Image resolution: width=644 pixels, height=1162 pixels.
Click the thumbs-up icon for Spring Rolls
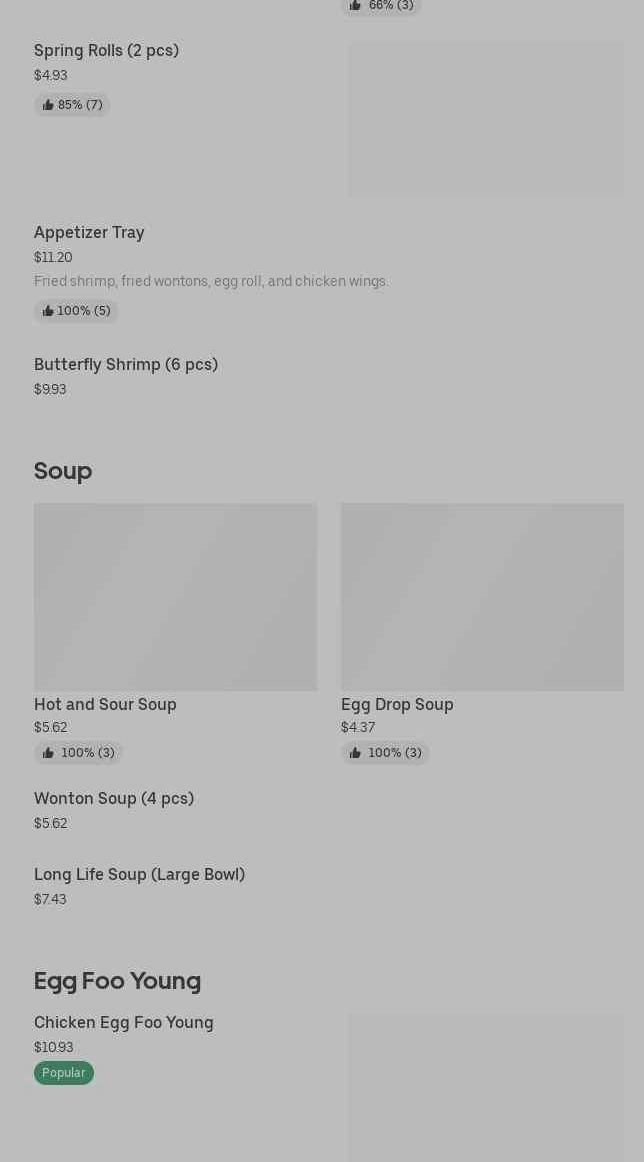(48, 105)
